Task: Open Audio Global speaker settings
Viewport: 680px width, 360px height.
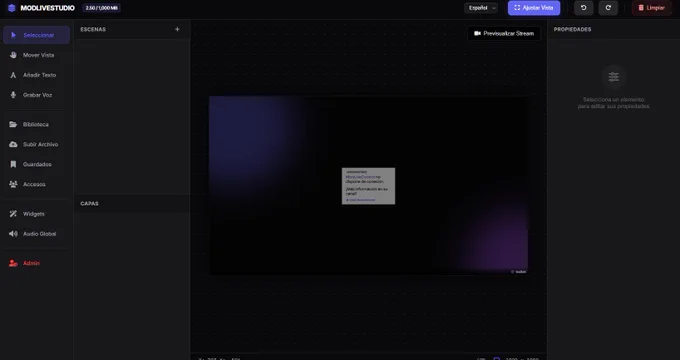Action: click(36, 234)
